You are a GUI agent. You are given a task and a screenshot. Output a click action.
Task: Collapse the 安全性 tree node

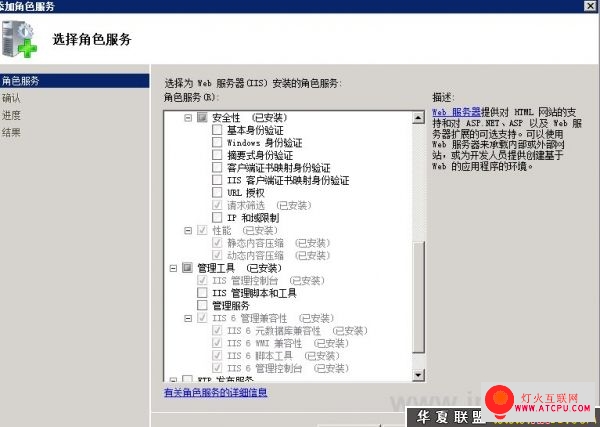coord(188,118)
